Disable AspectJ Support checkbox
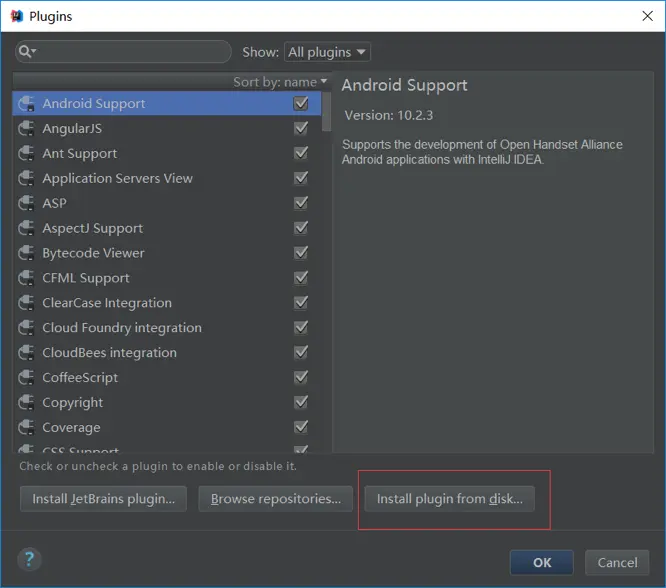The image size is (666, 588). [x=301, y=228]
